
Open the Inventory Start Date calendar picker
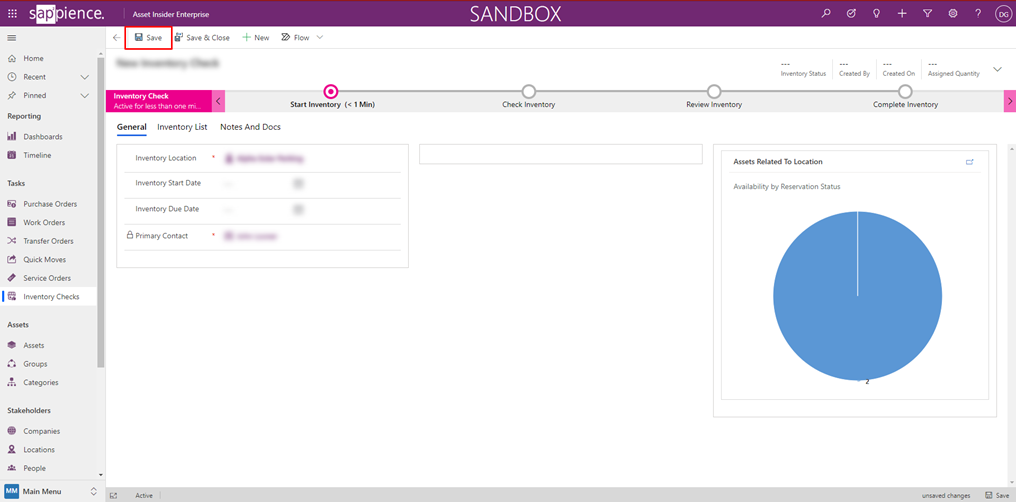[298, 184]
